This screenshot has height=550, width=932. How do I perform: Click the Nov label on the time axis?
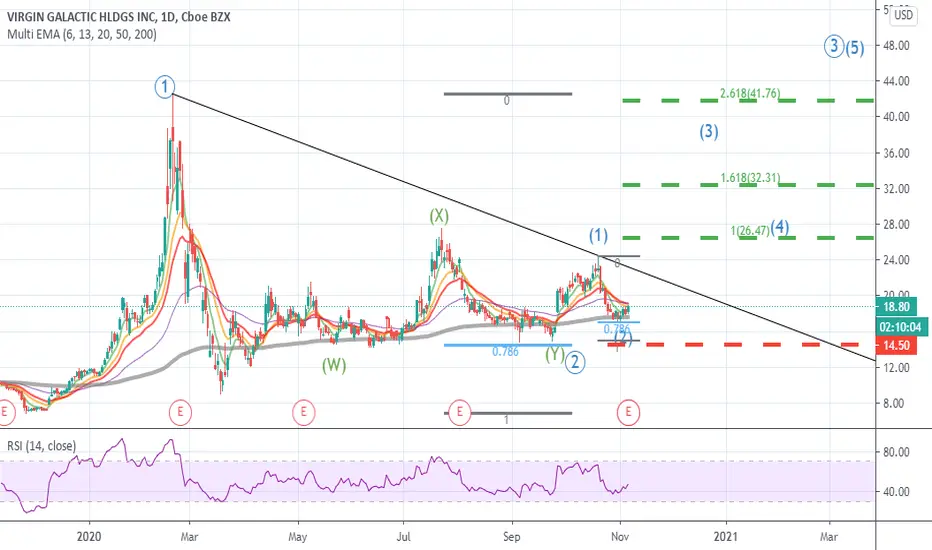[620, 537]
